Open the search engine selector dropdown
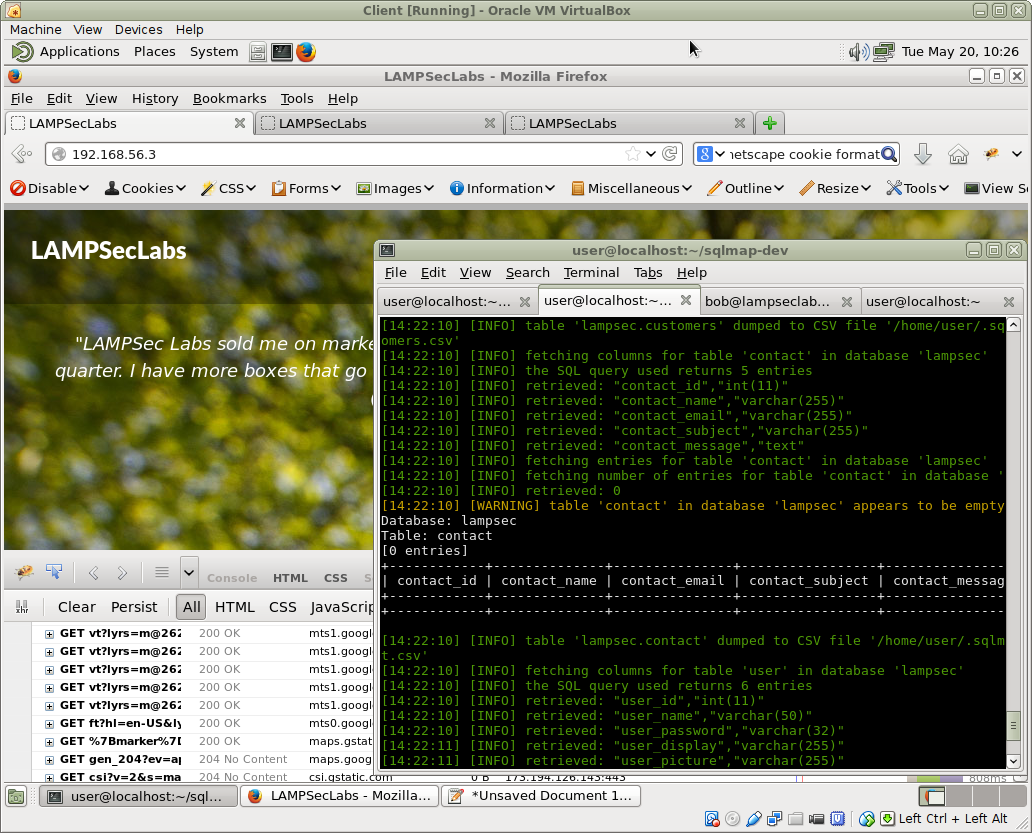 coord(711,154)
